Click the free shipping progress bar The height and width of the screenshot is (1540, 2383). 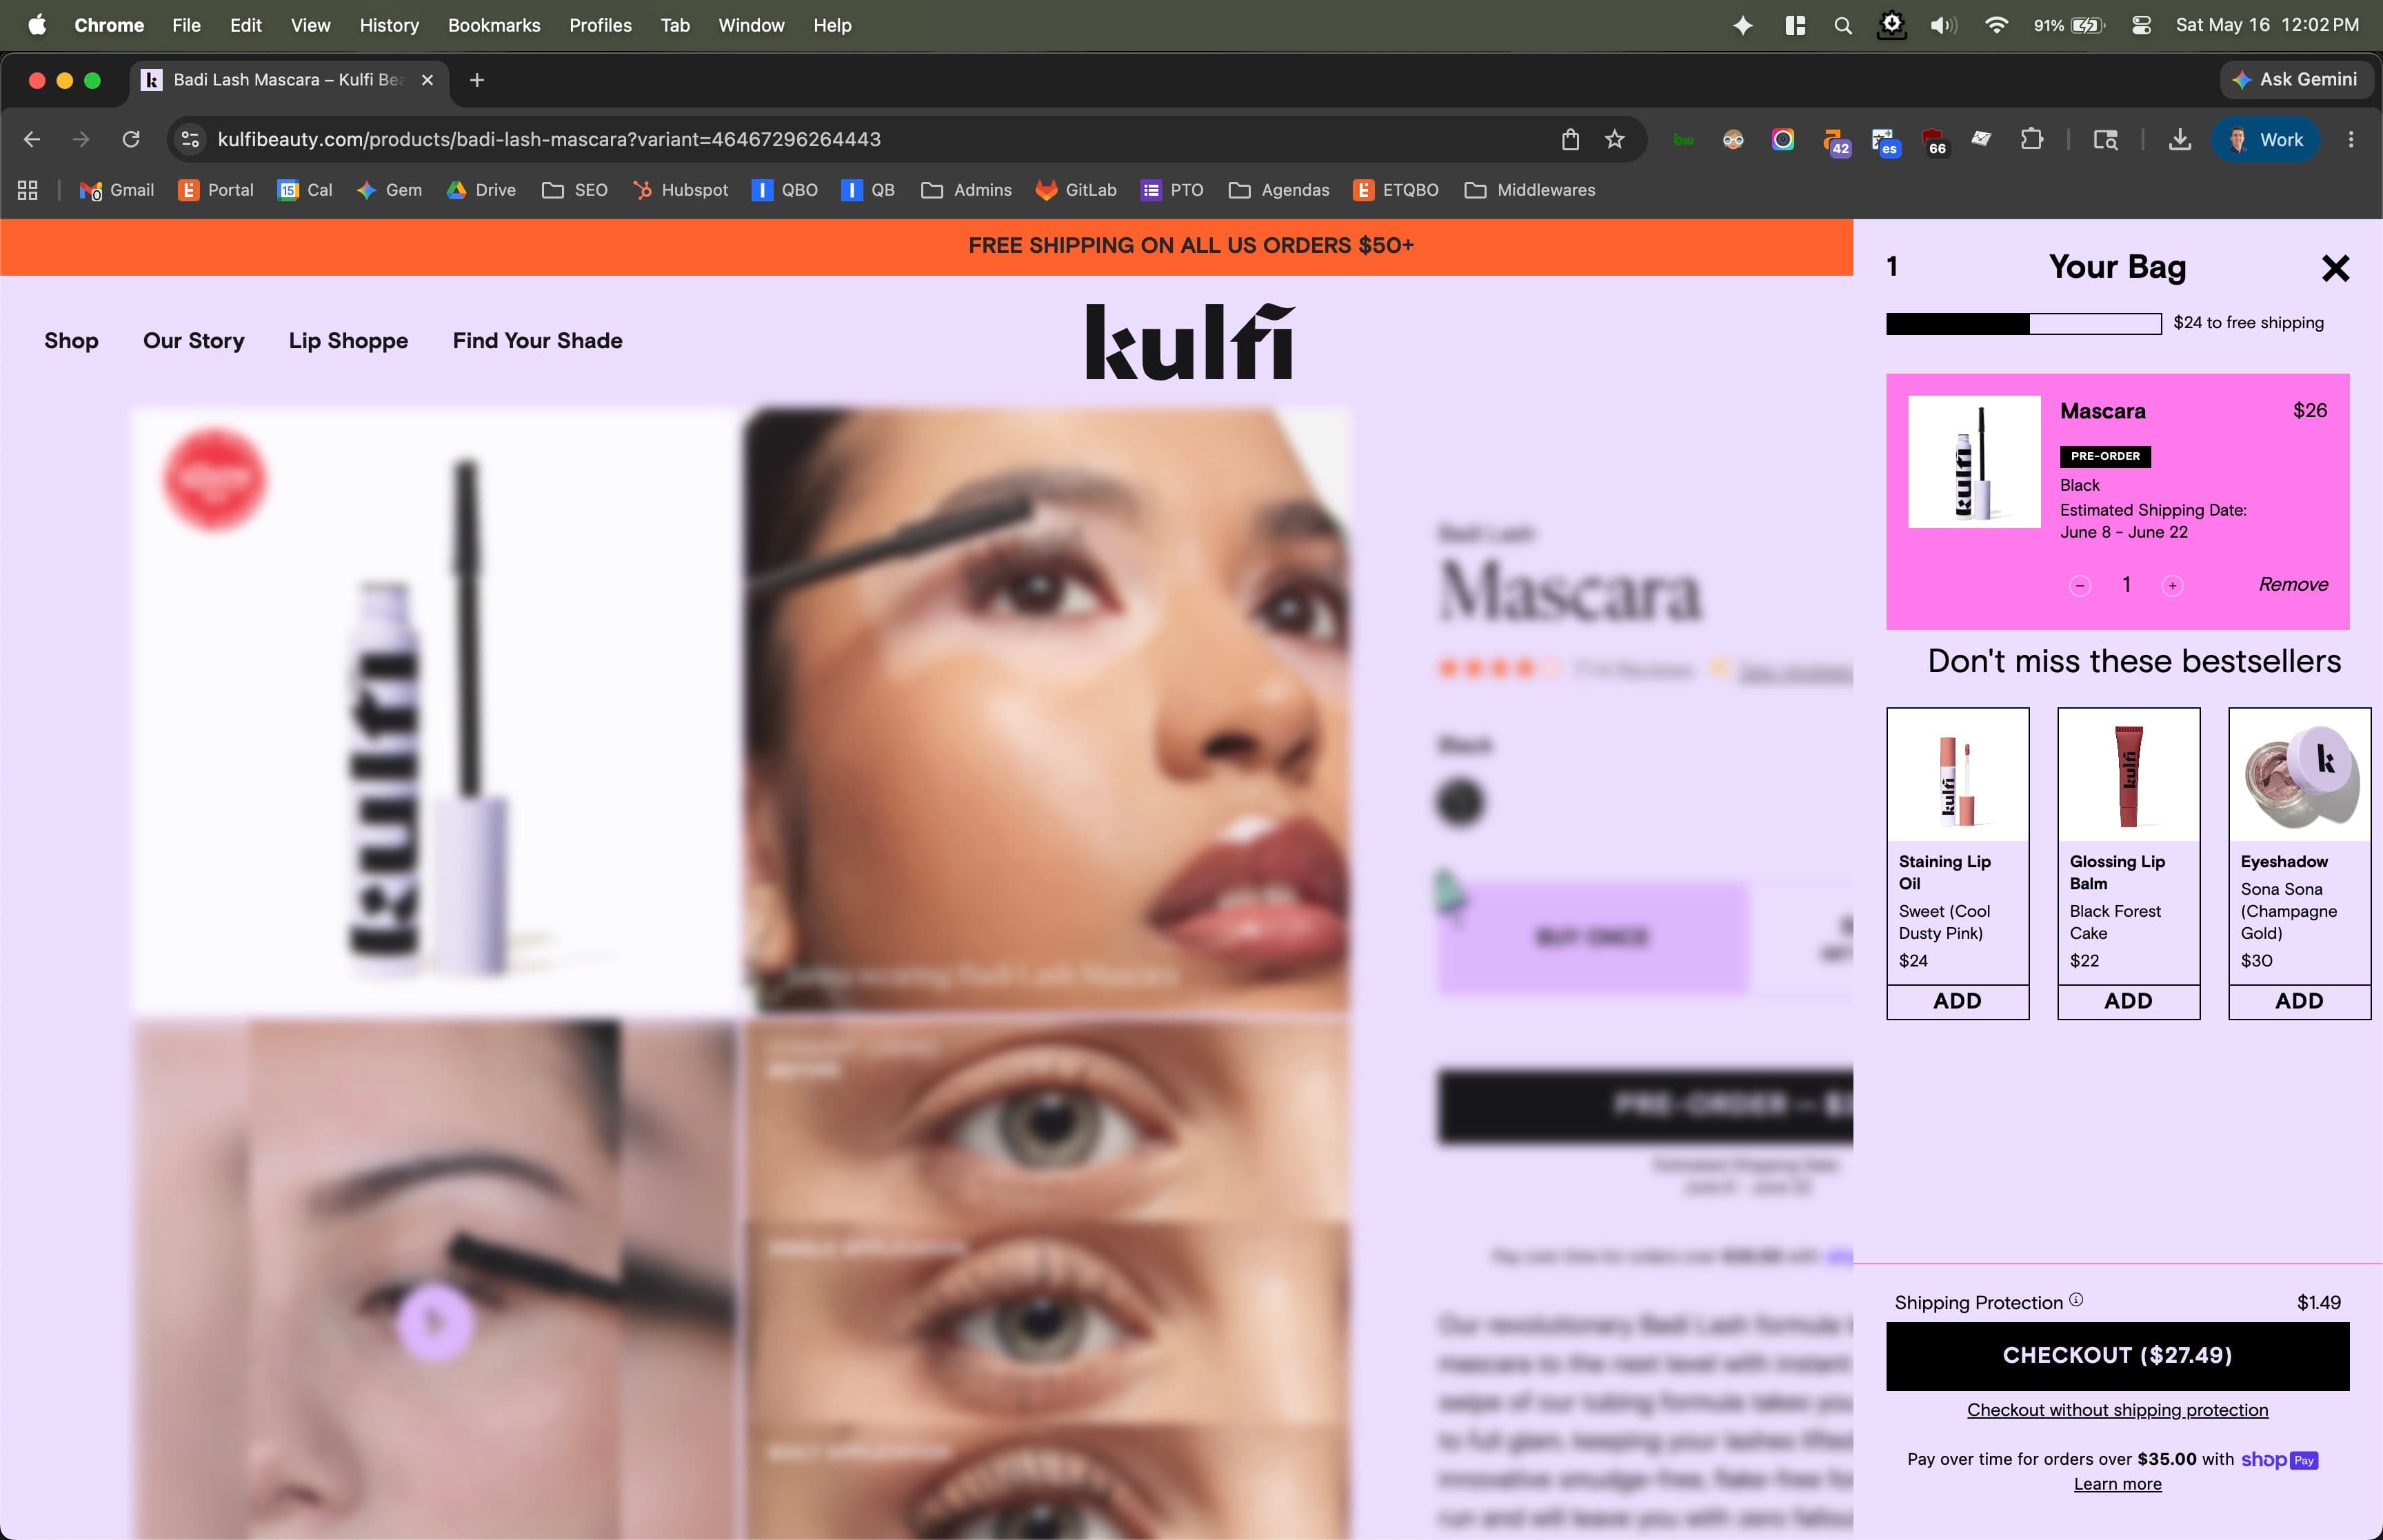[x=2023, y=324]
